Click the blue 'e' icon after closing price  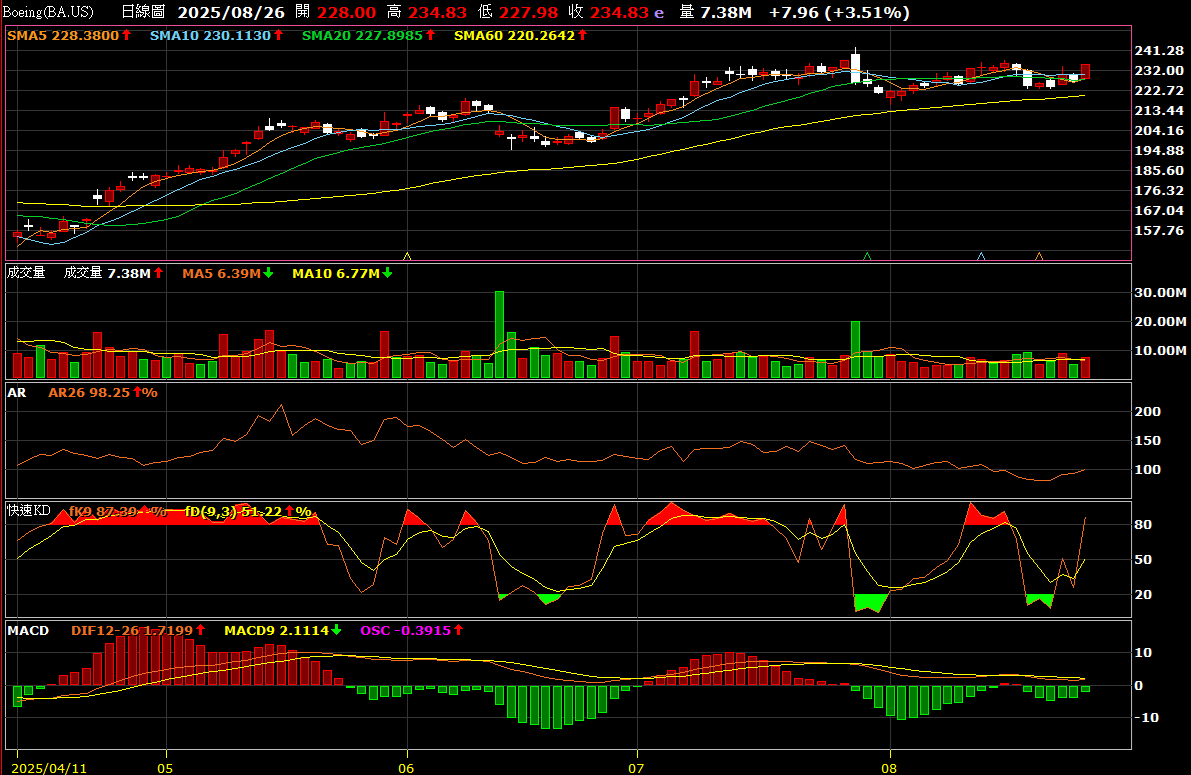[x=657, y=12]
